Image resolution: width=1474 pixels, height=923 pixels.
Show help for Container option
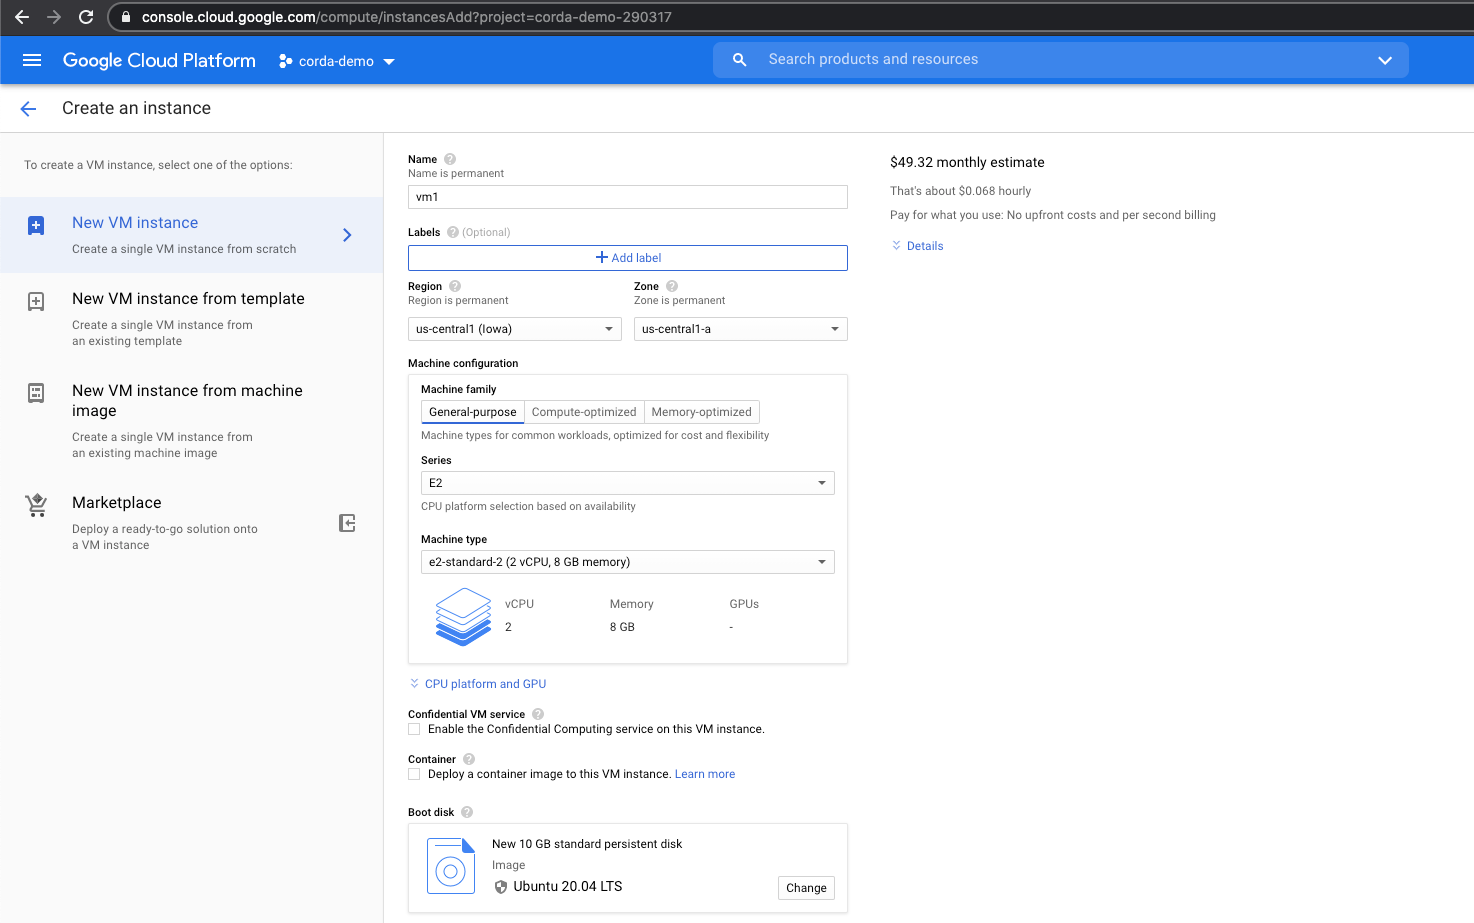[x=469, y=759]
